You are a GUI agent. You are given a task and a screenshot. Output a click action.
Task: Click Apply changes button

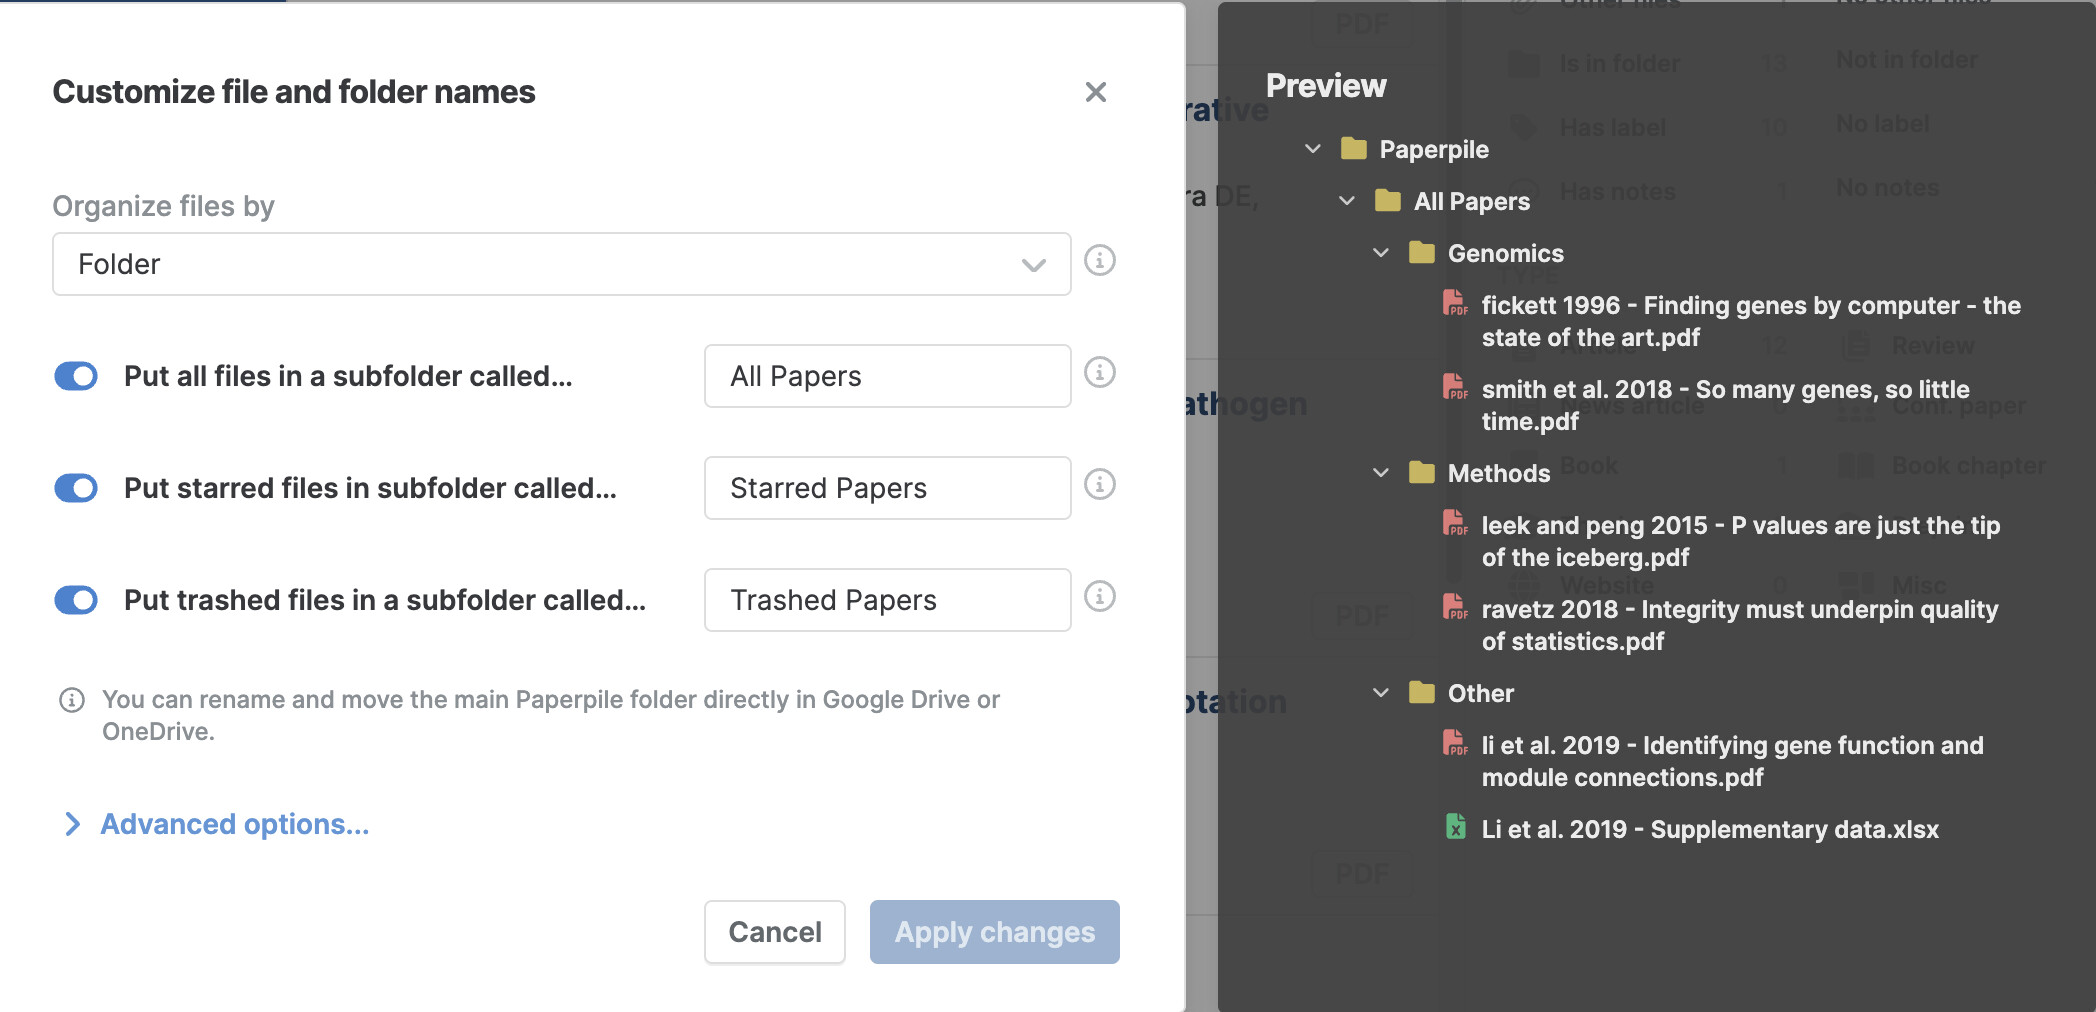click(x=995, y=932)
